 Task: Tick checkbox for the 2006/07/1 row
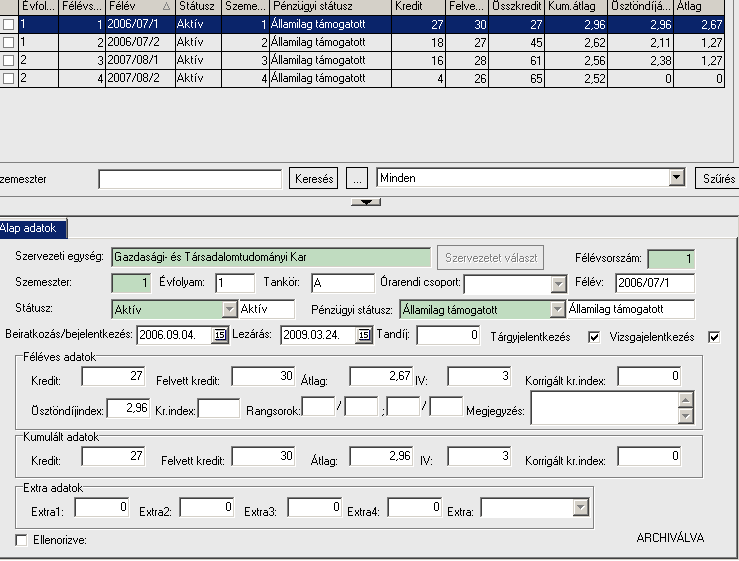[8, 25]
